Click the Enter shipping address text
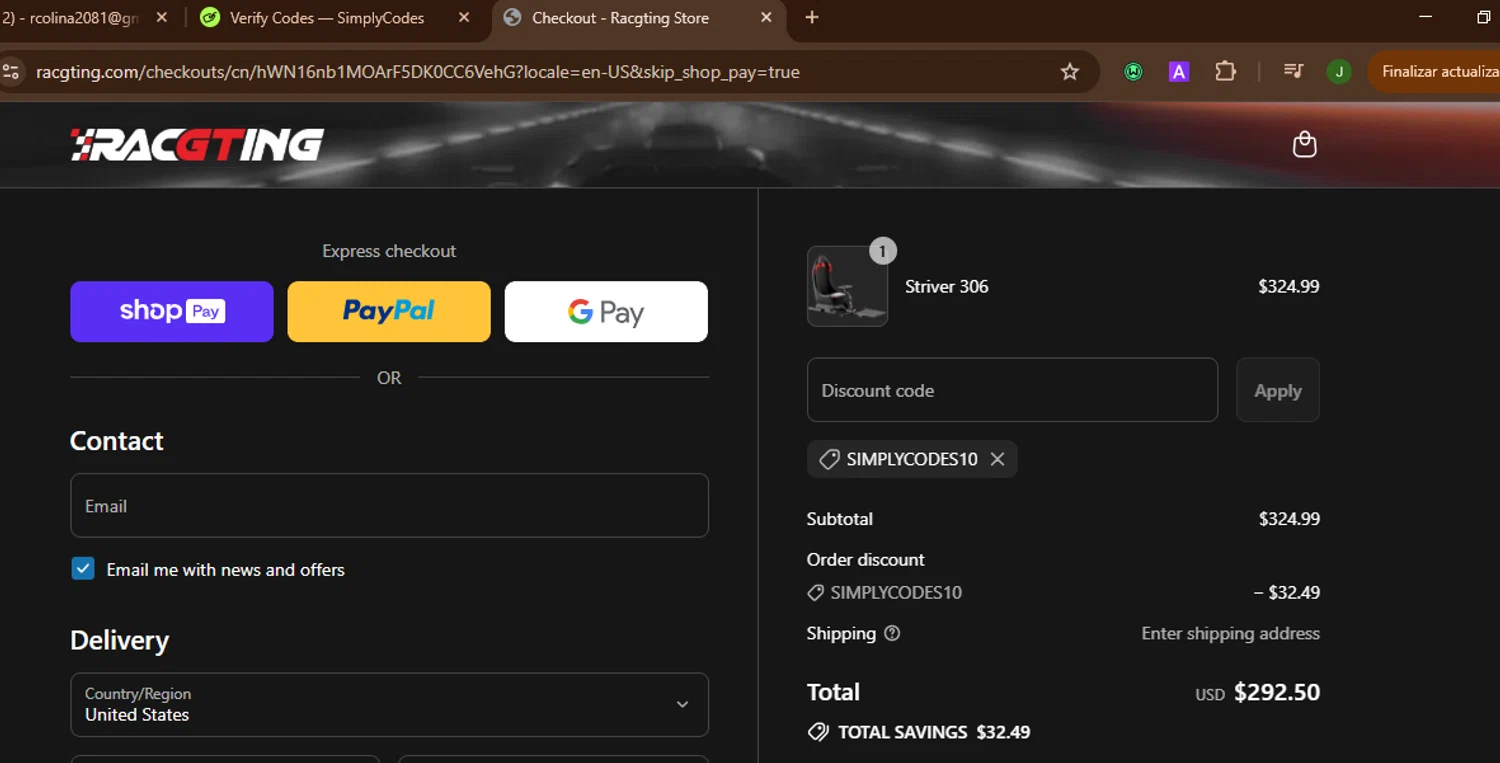This screenshot has height=763, width=1500. point(1230,633)
